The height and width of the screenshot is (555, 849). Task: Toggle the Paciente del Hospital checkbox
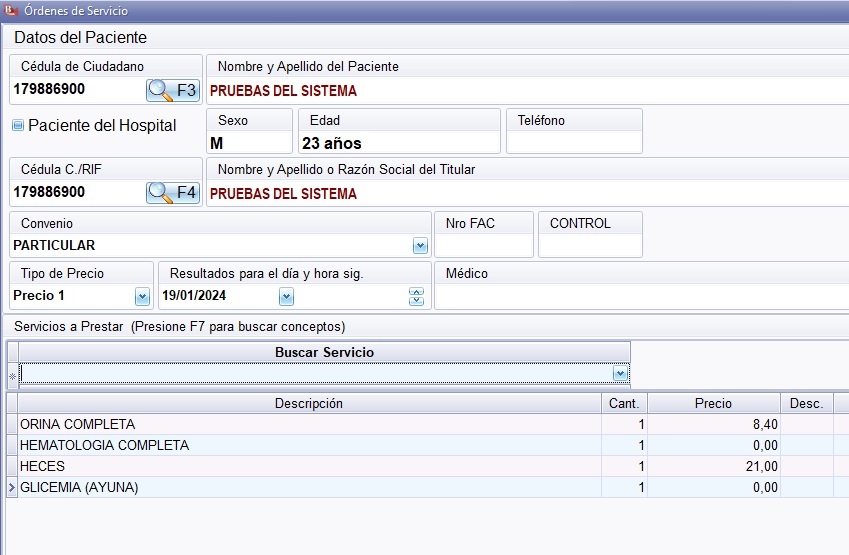[18, 126]
